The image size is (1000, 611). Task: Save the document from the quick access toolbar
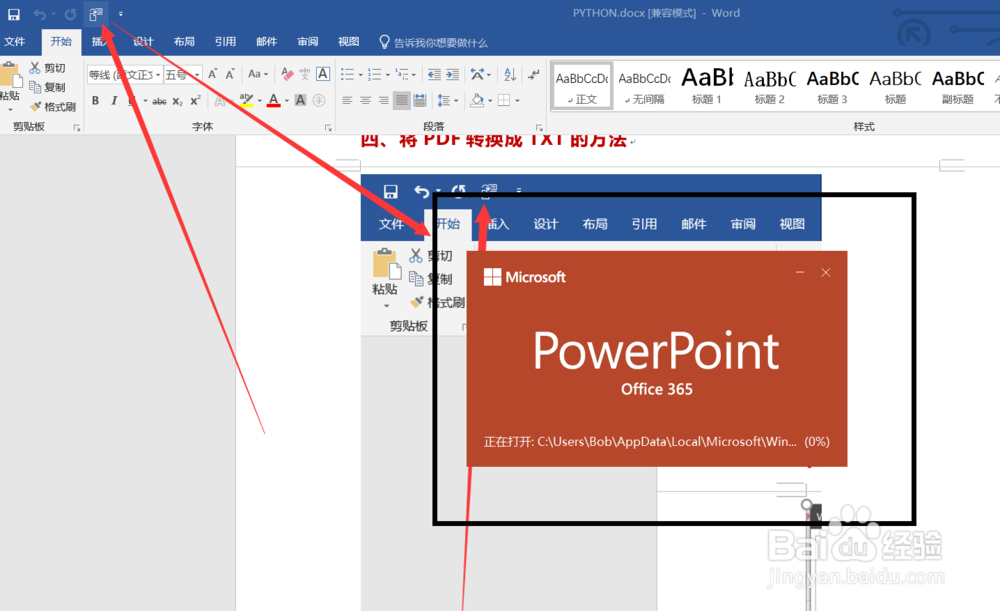(x=13, y=14)
